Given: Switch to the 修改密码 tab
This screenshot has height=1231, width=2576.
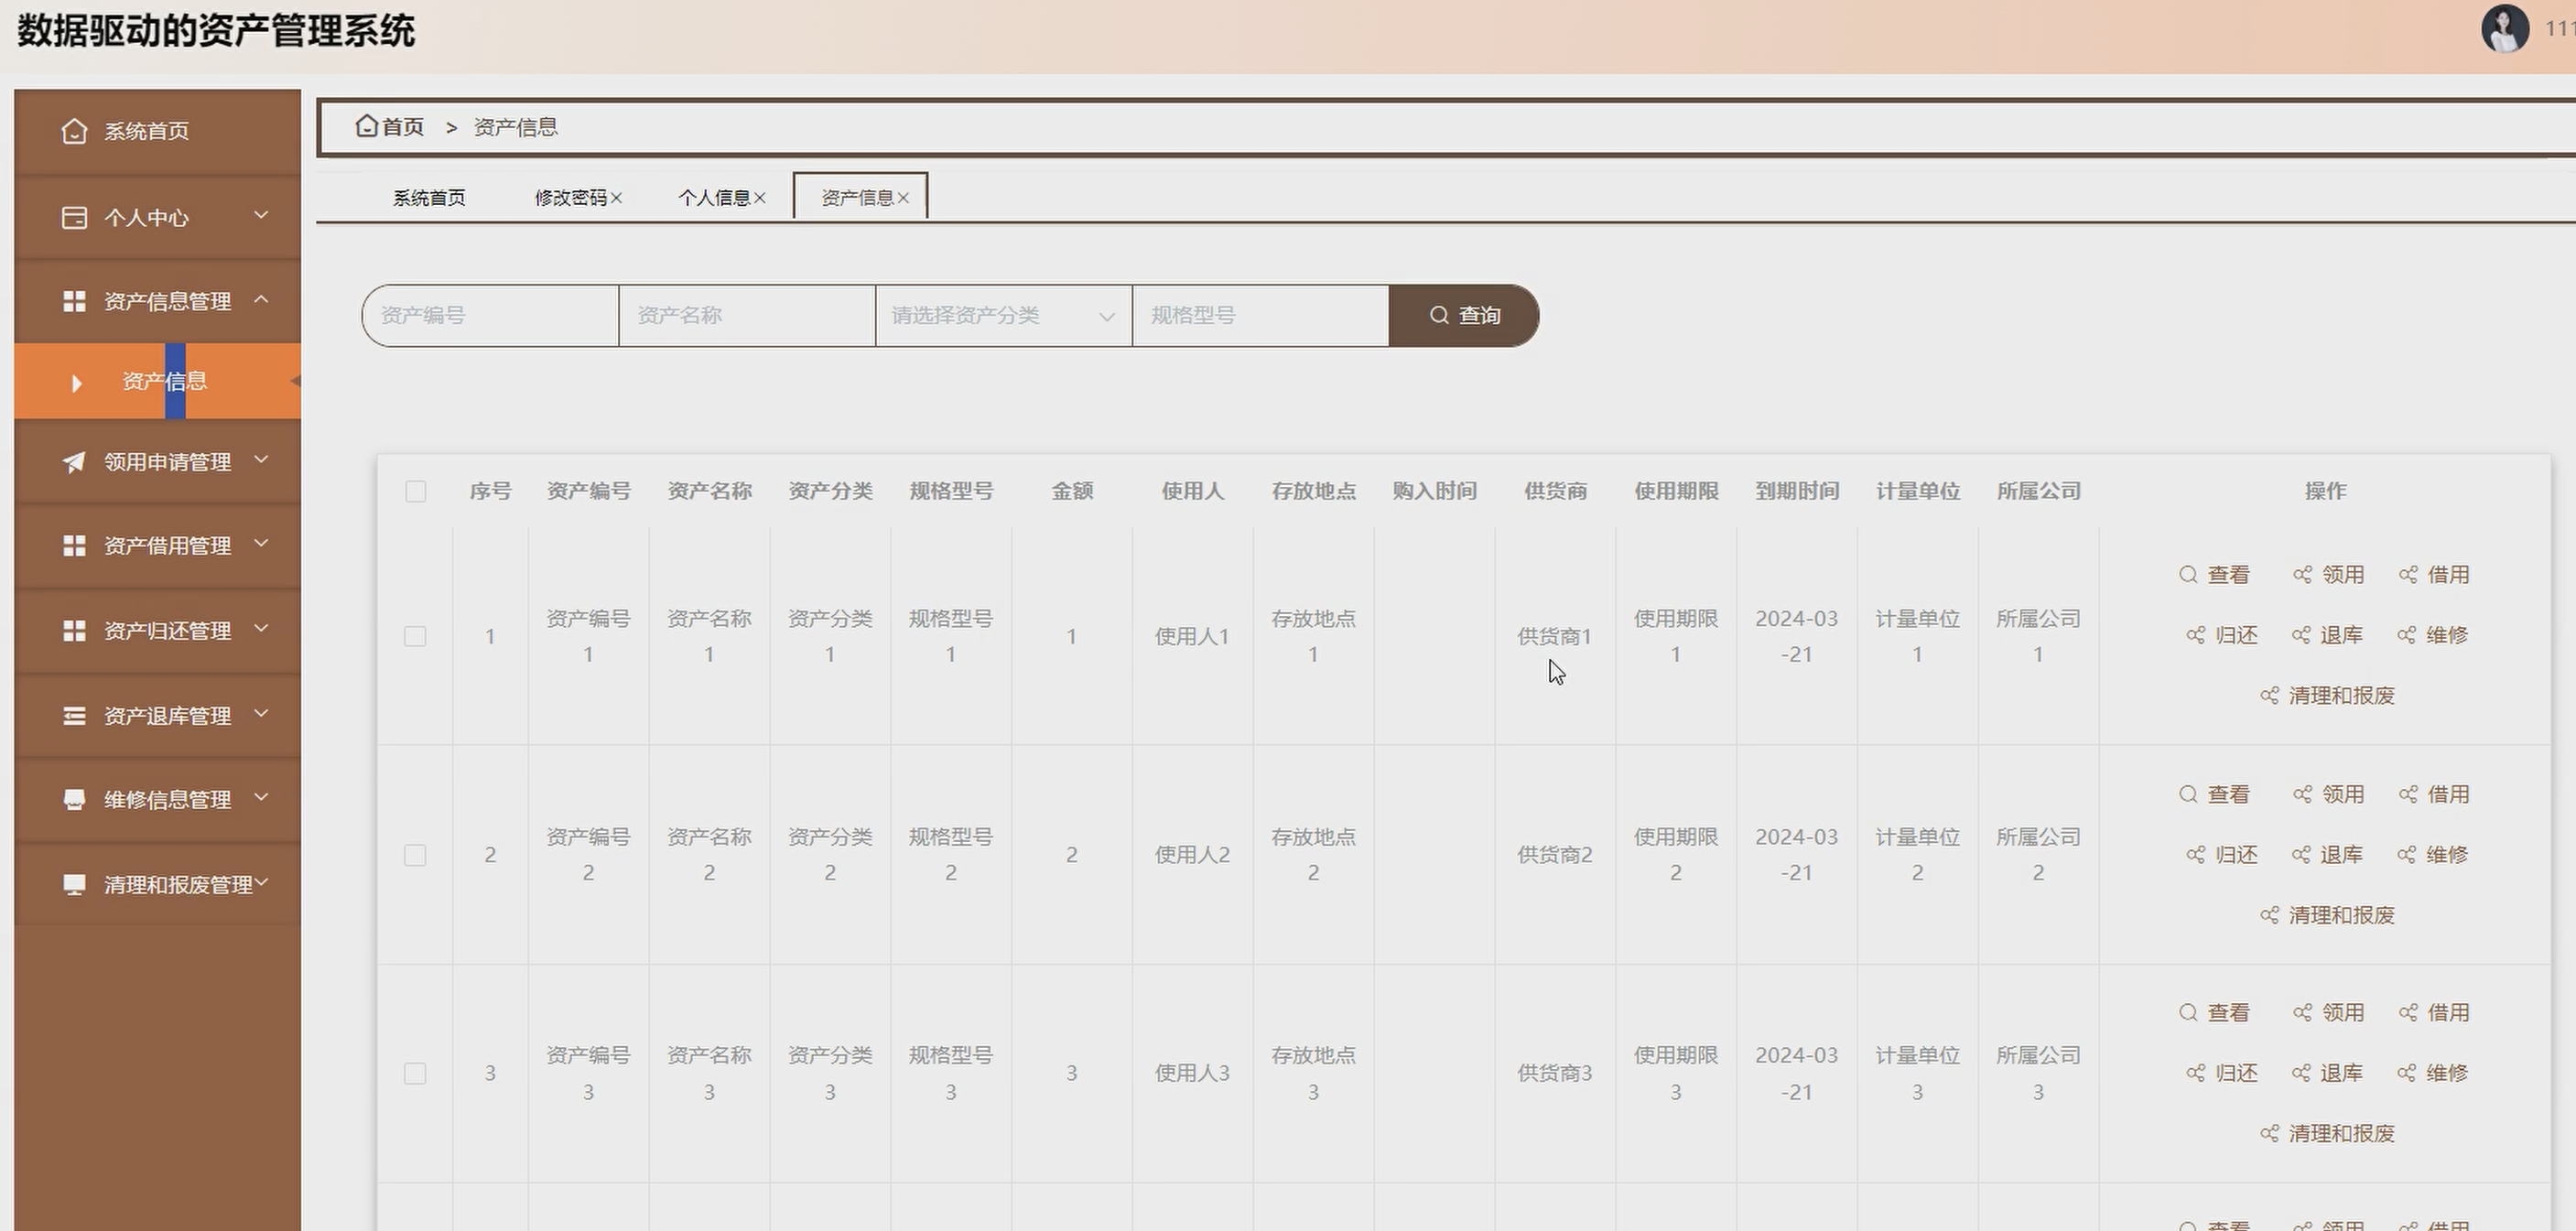Looking at the screenshot, I should 571,198.
